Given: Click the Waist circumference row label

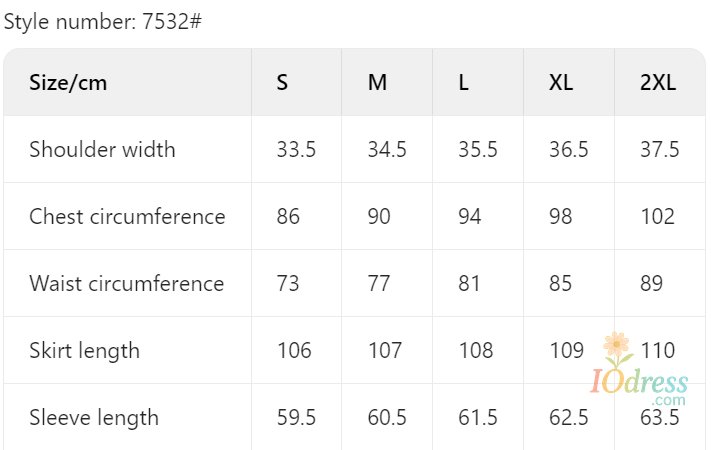Looking at the screenshot, I should click(x=126, y=284).
